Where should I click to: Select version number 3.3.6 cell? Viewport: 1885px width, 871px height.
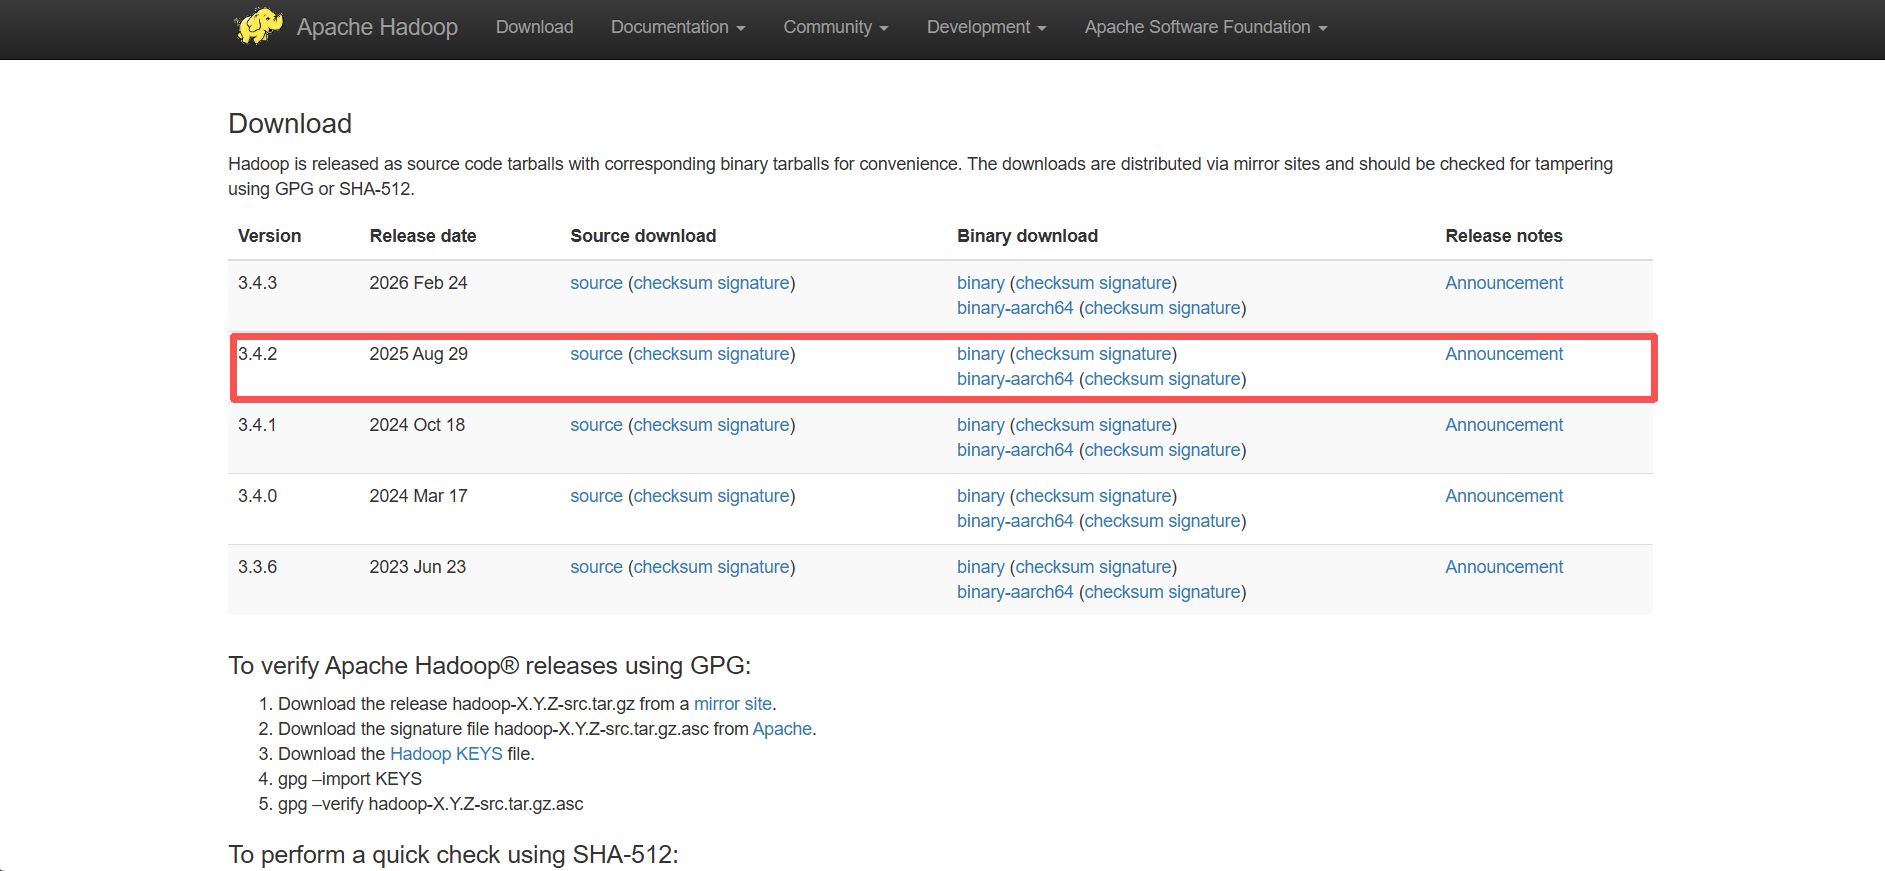(x=257, y=567)
